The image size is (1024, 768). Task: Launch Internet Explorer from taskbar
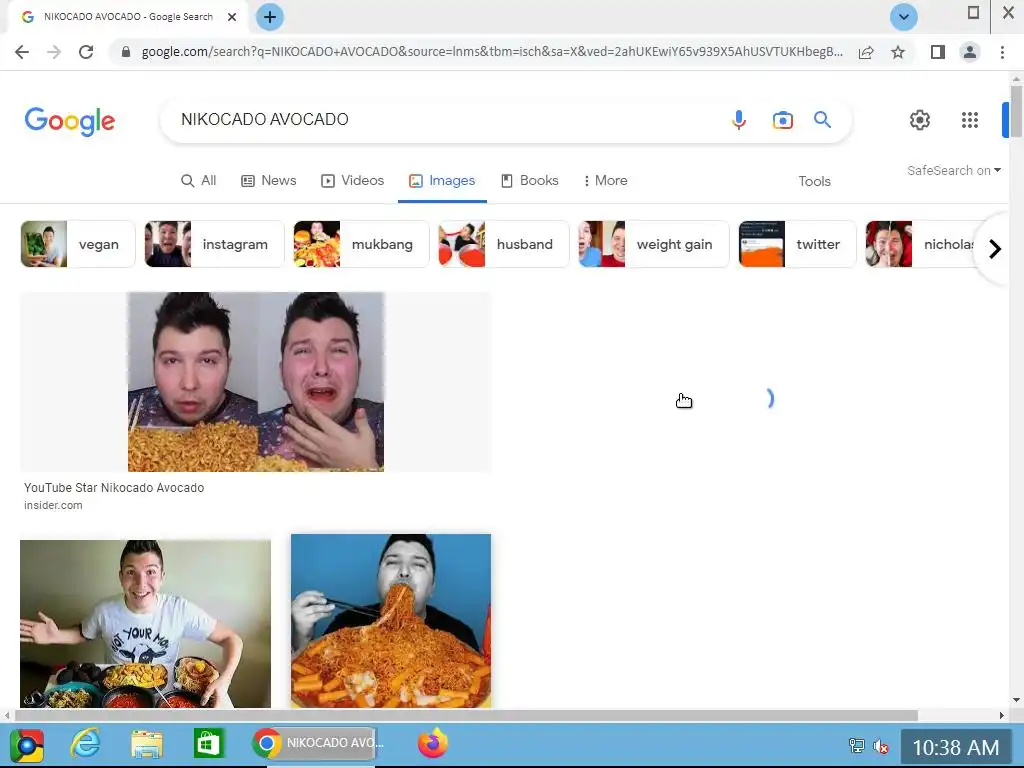click(86, 743)
